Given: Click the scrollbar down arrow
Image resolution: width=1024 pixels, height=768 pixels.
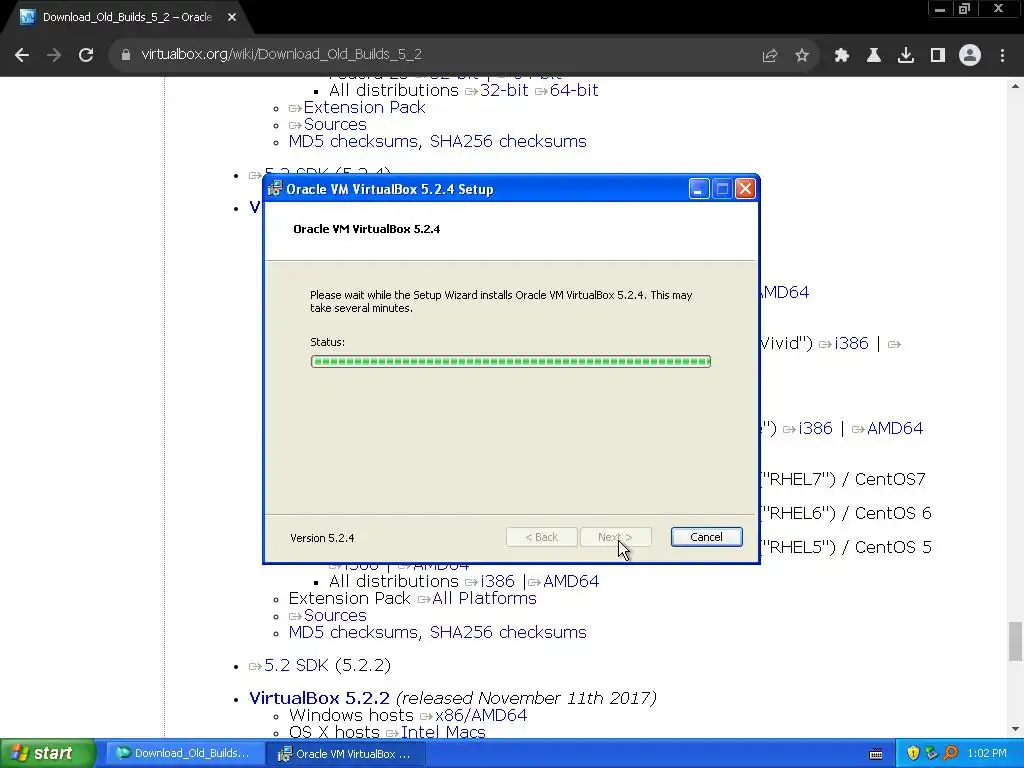Looking at the screenshot, I should (1015, 729).
